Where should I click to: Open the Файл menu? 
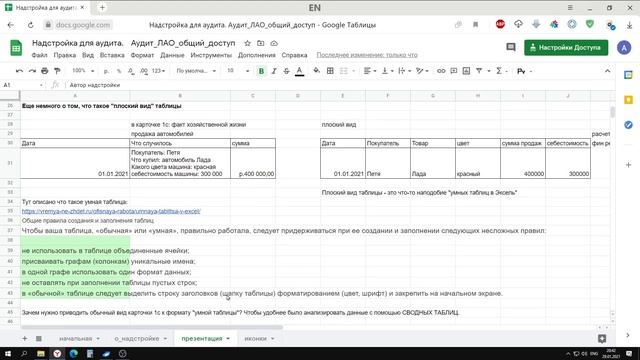coord(40,55)
